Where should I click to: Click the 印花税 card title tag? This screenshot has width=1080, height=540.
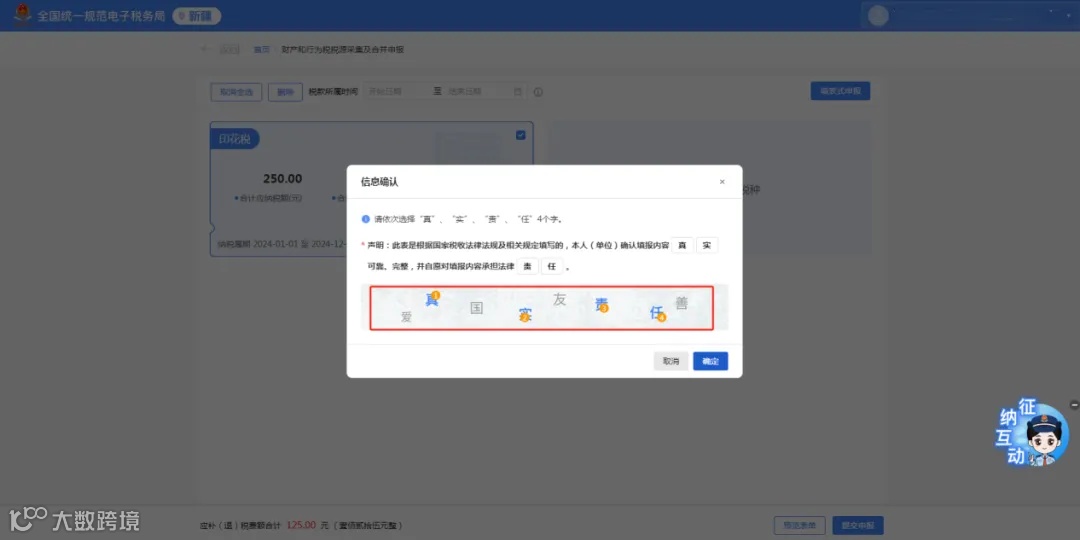click(235, 138)
